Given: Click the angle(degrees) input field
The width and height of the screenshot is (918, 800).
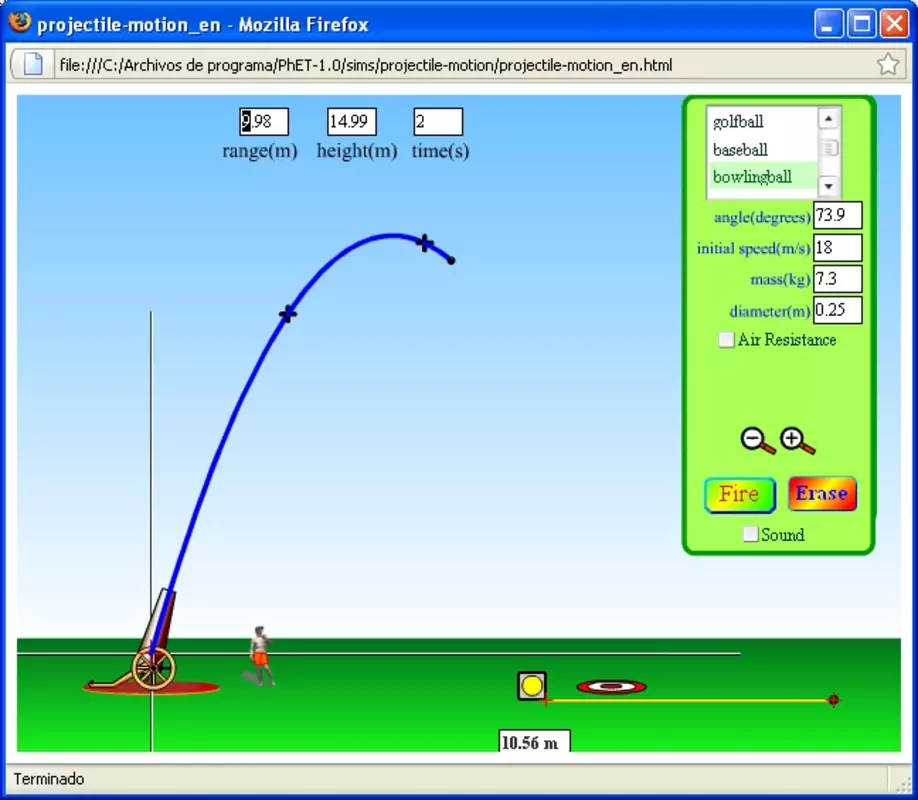Looking at the screenshot, I should [x=837, y=216].
